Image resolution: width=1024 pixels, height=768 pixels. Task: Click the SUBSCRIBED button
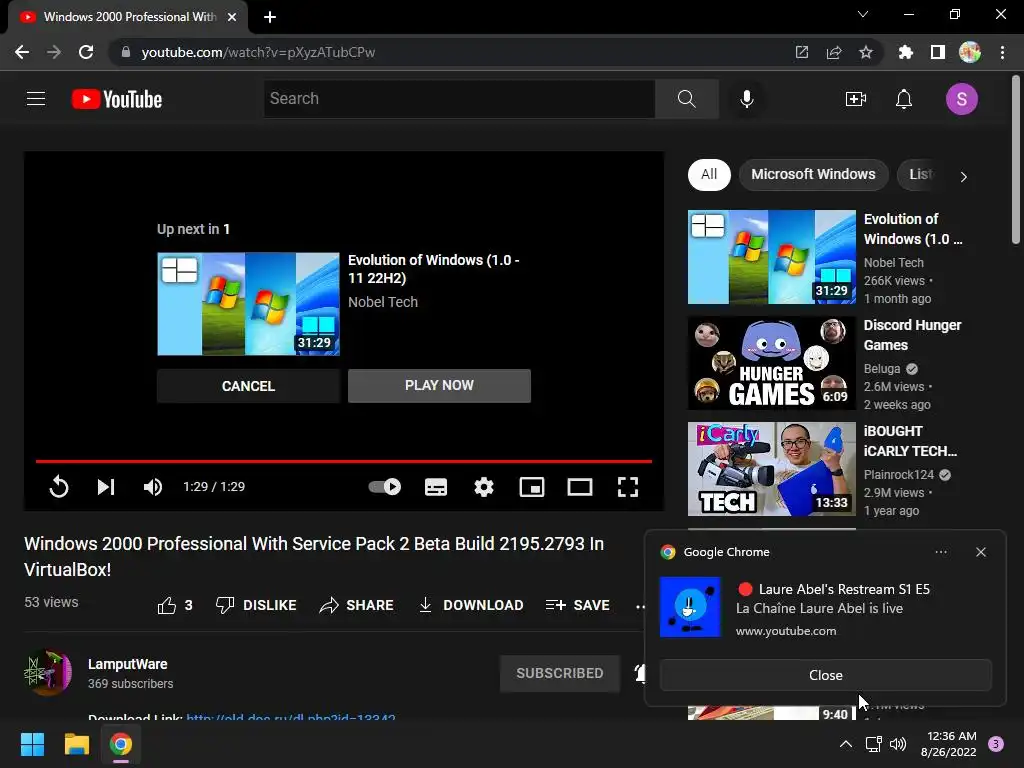click(560, 673)
